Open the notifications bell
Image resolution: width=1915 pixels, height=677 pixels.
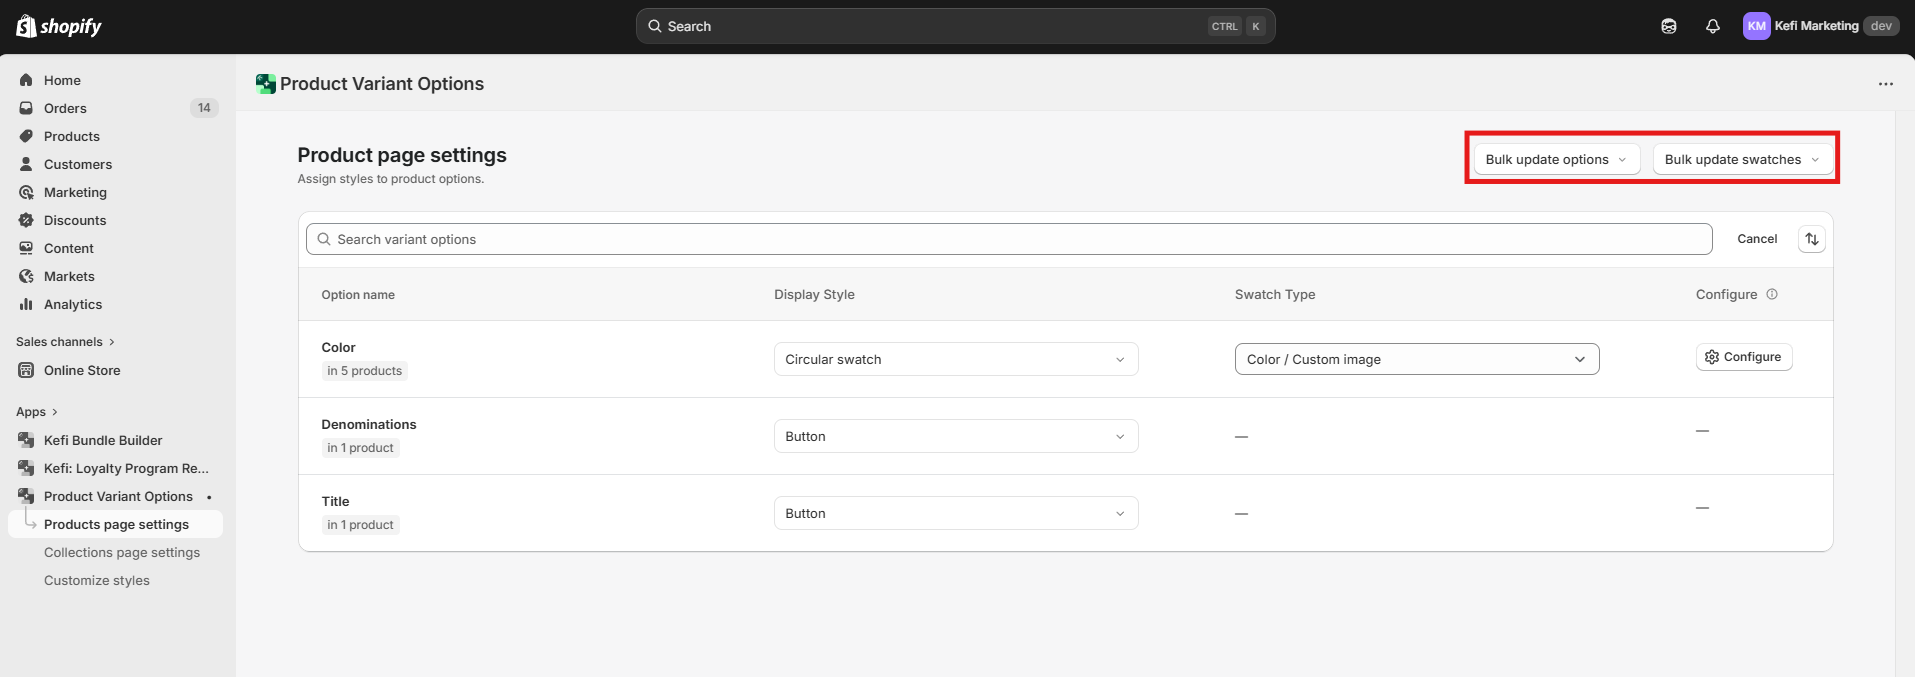click(x=1712, y=26)
